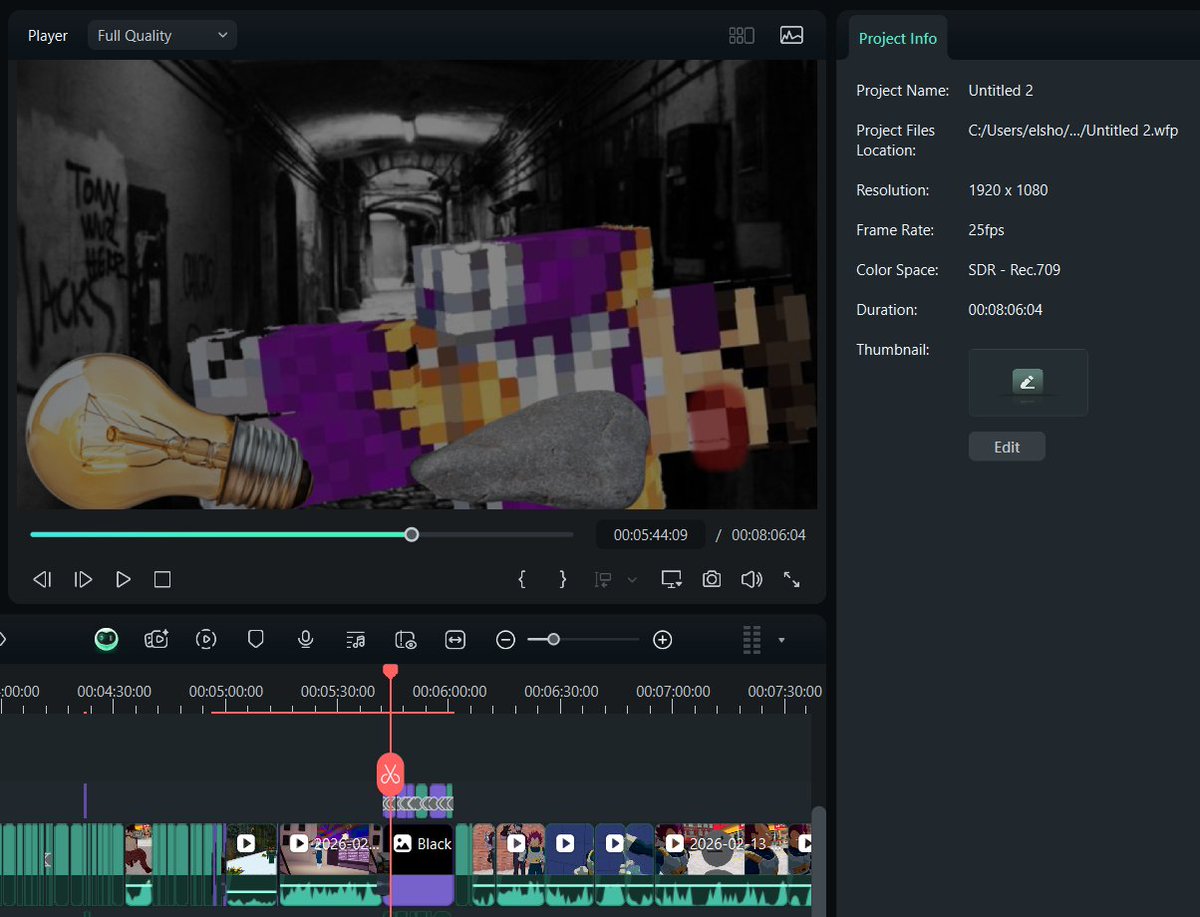Click the Duration value 00:08:06:04 in Project Info
This screenshot has height=917, width=1200.
pos(1005,310)
